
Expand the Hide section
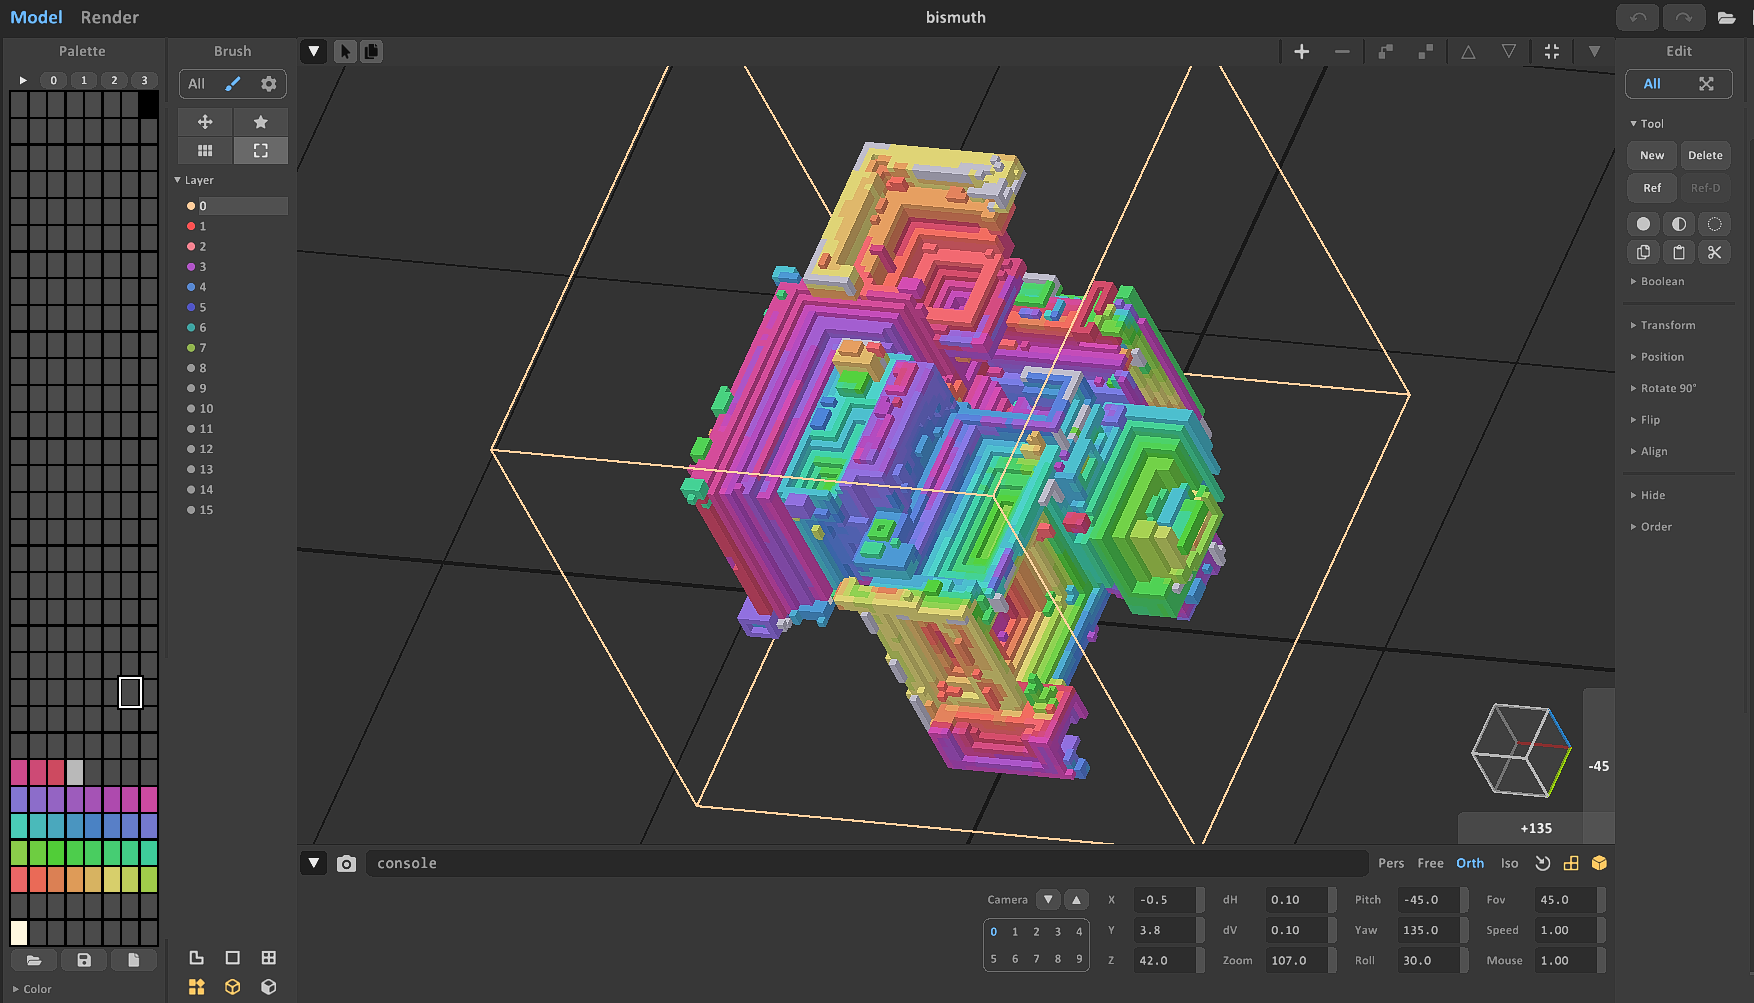(1652, 495)
